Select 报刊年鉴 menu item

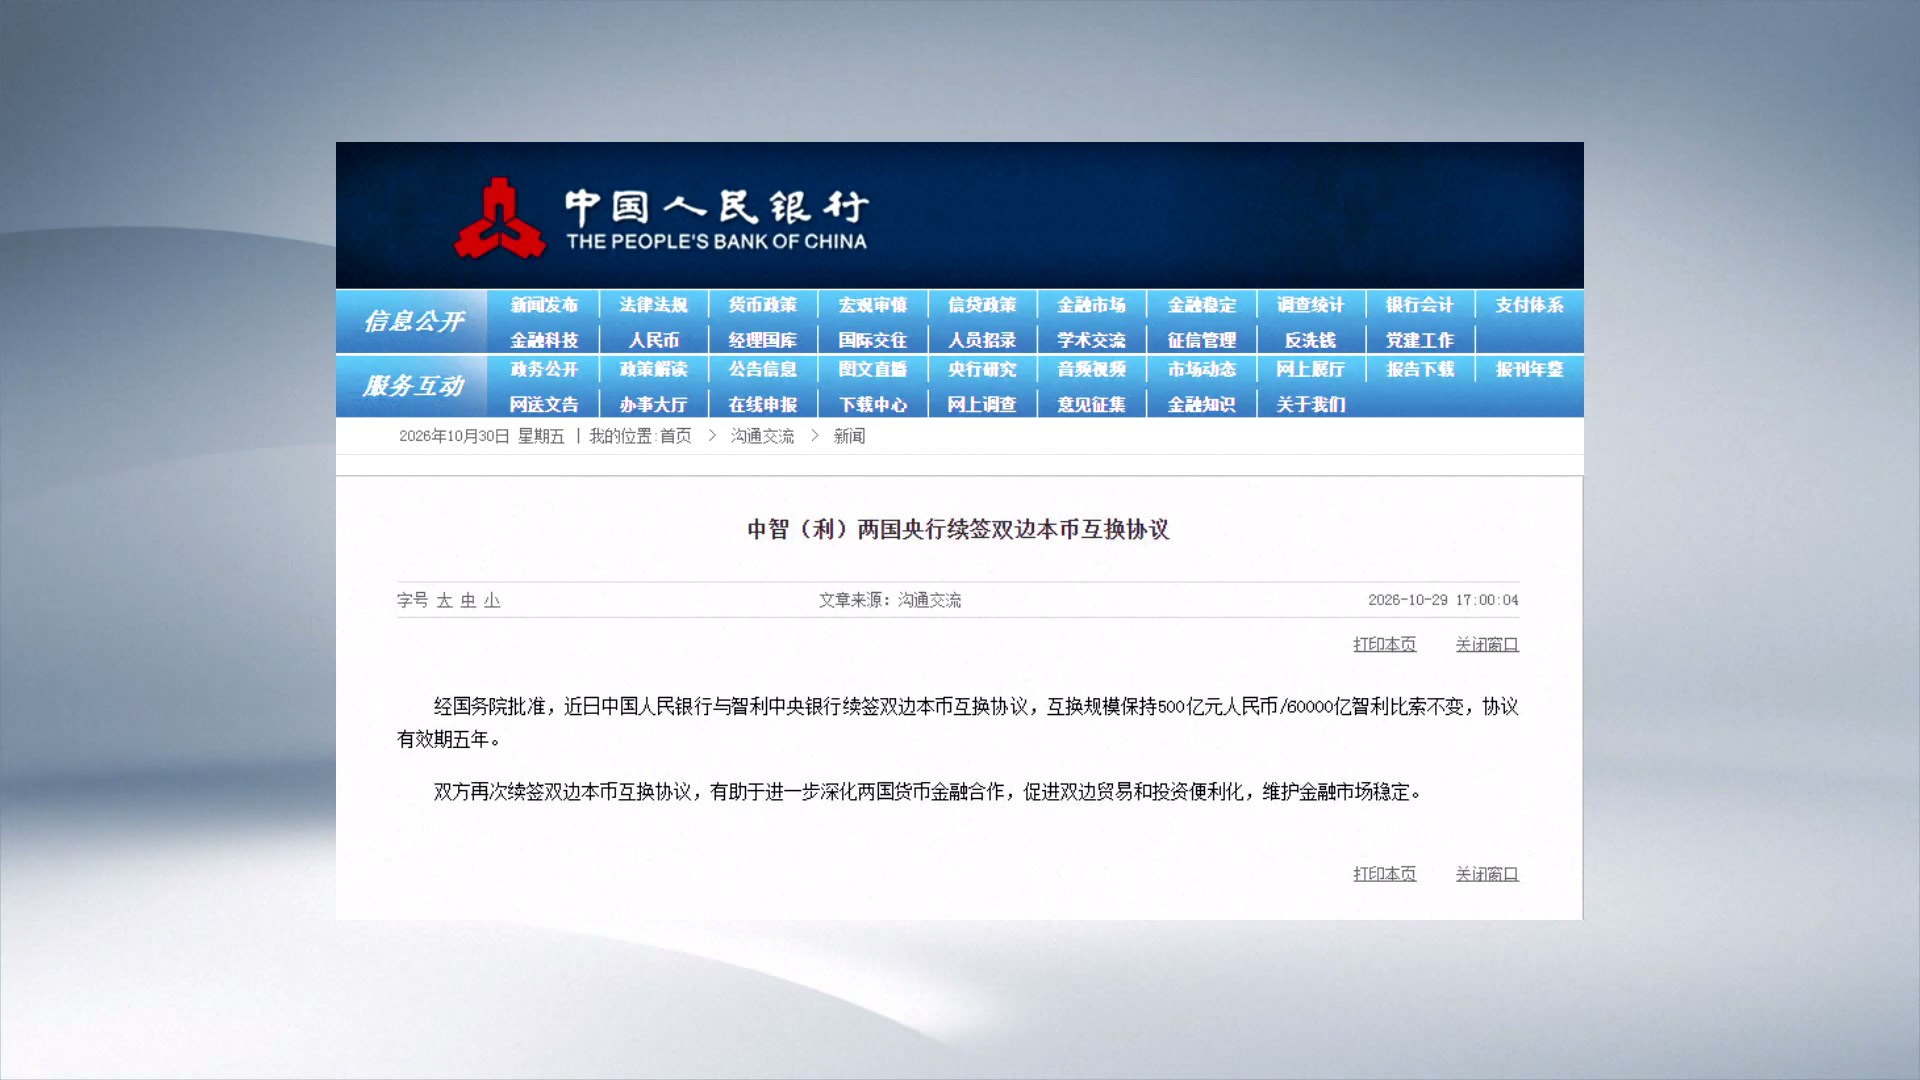tap(1530, 369)
